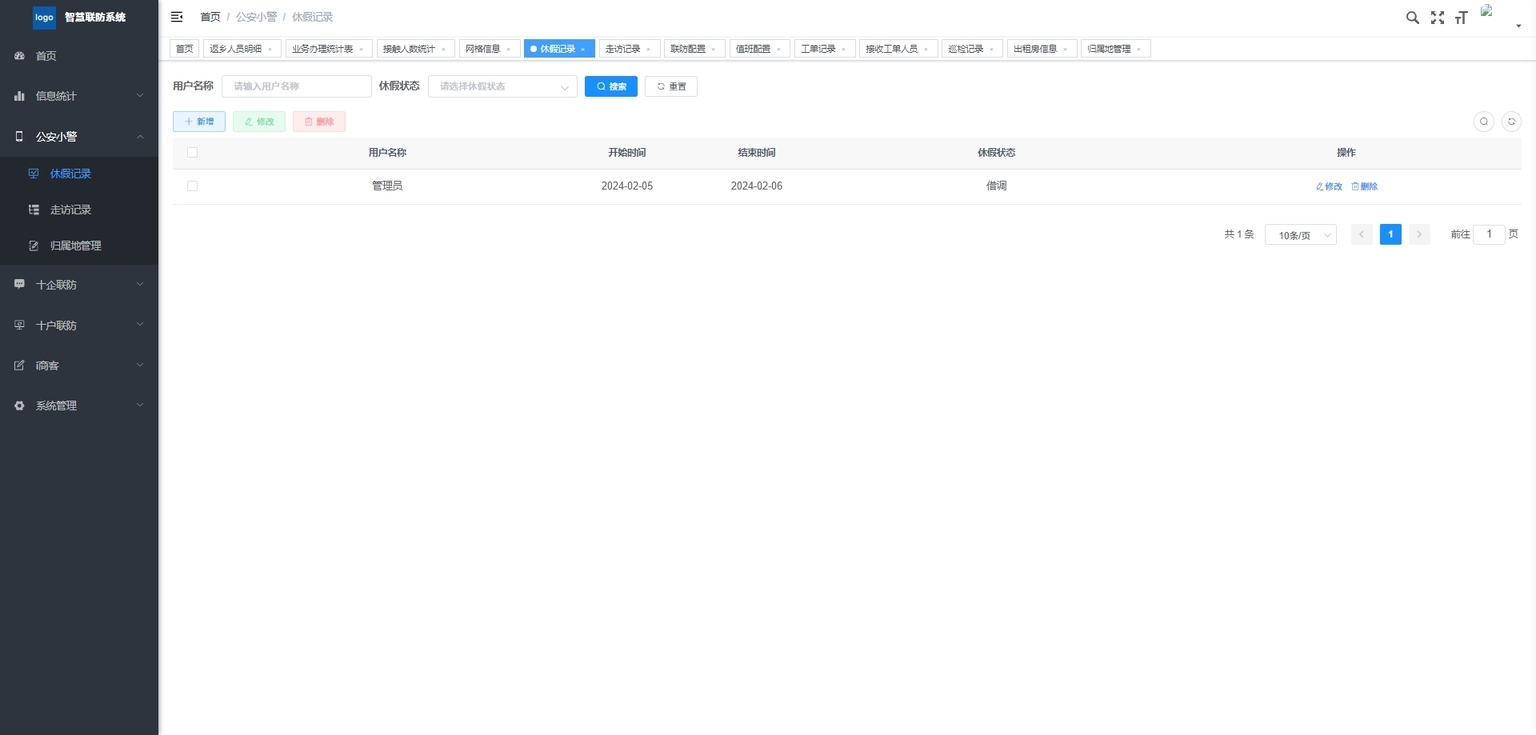Screen dimensions: 1536x735
Task: Open the top-right search magnifier icon
Action: pos(1412,17)
